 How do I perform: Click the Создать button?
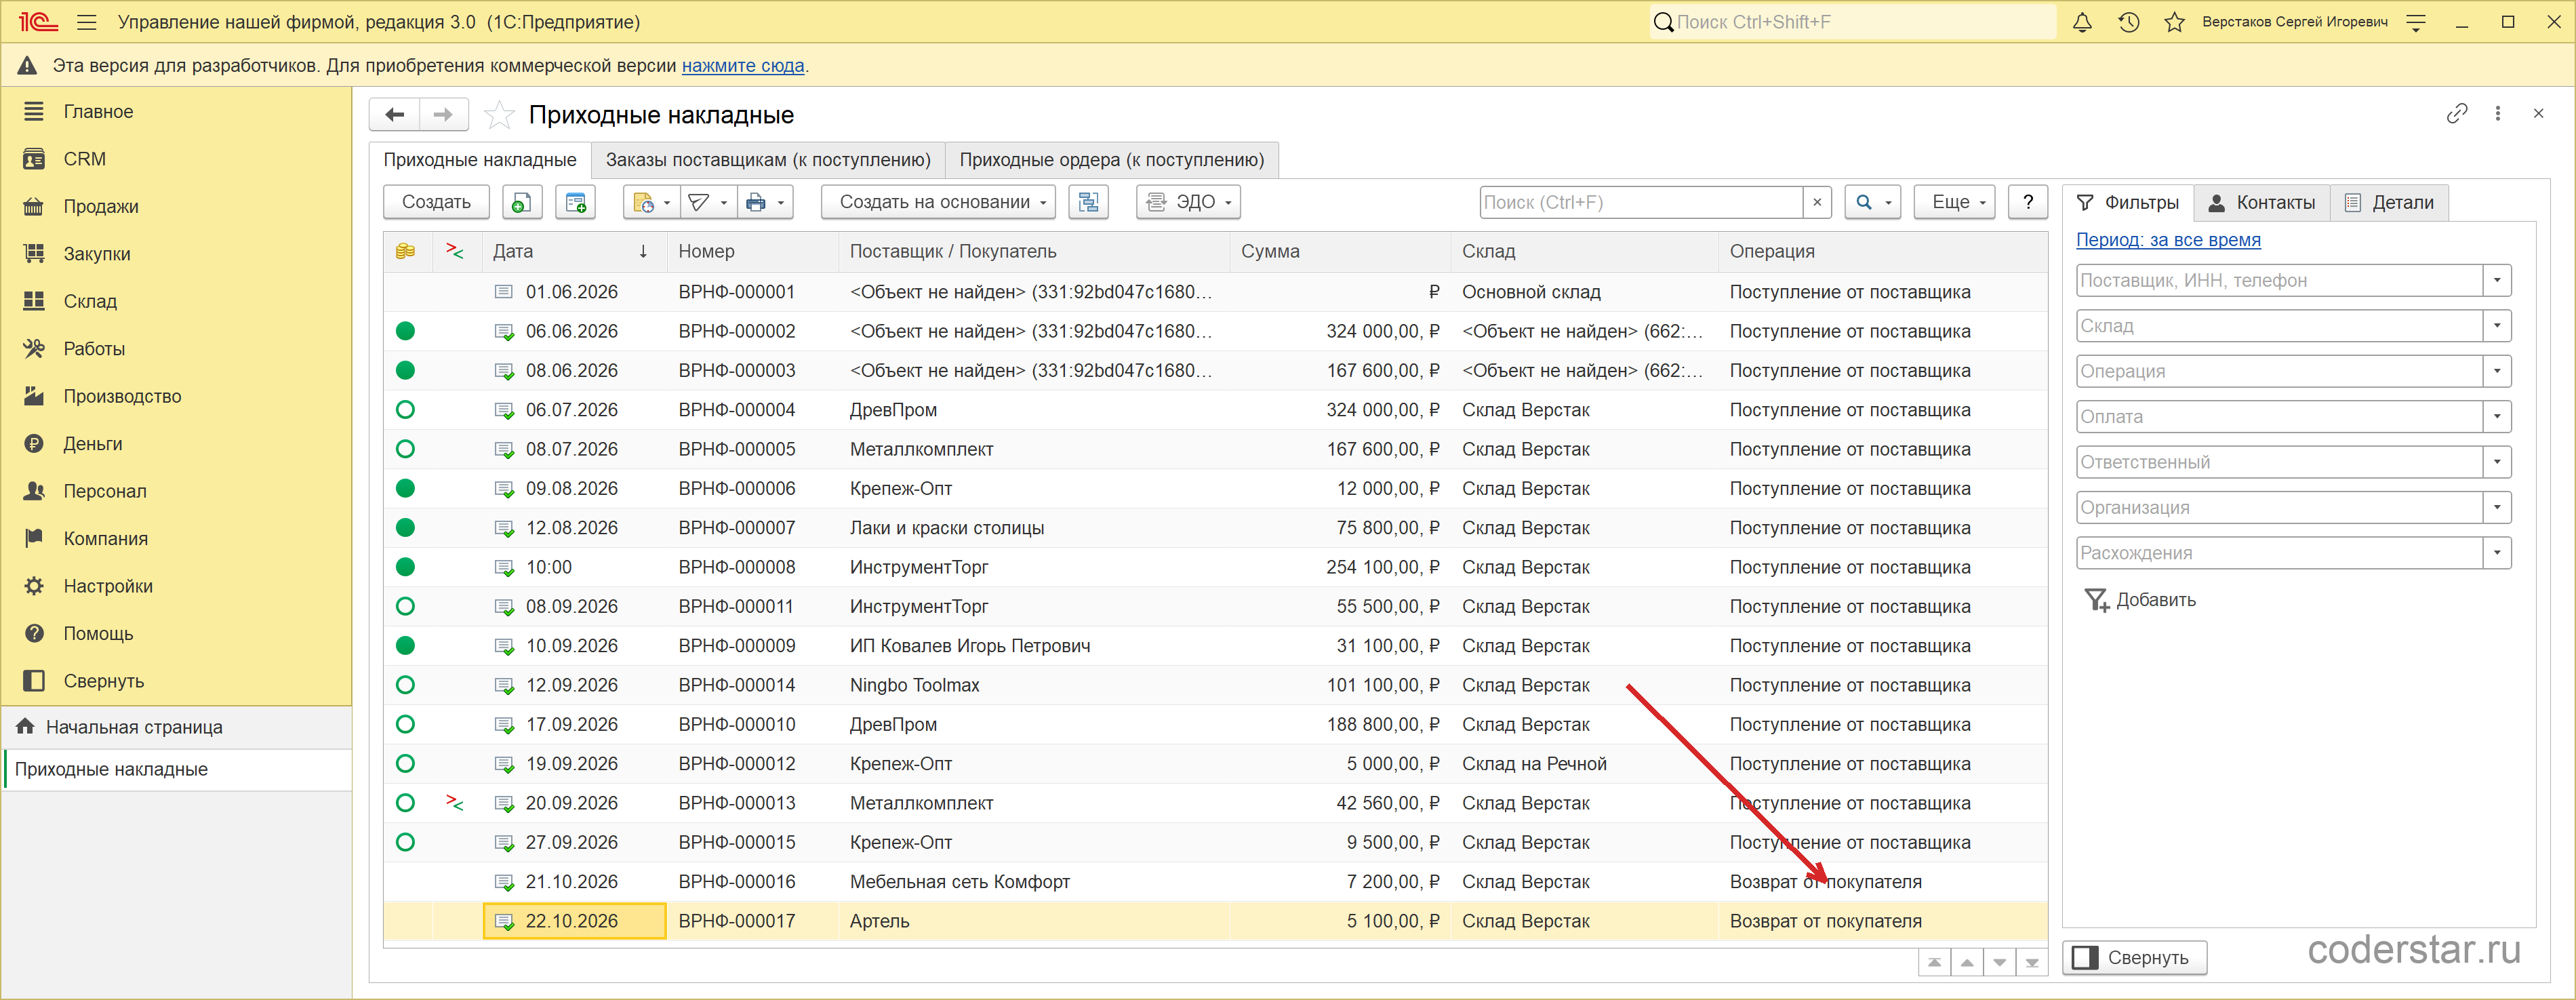click(436, 202)
